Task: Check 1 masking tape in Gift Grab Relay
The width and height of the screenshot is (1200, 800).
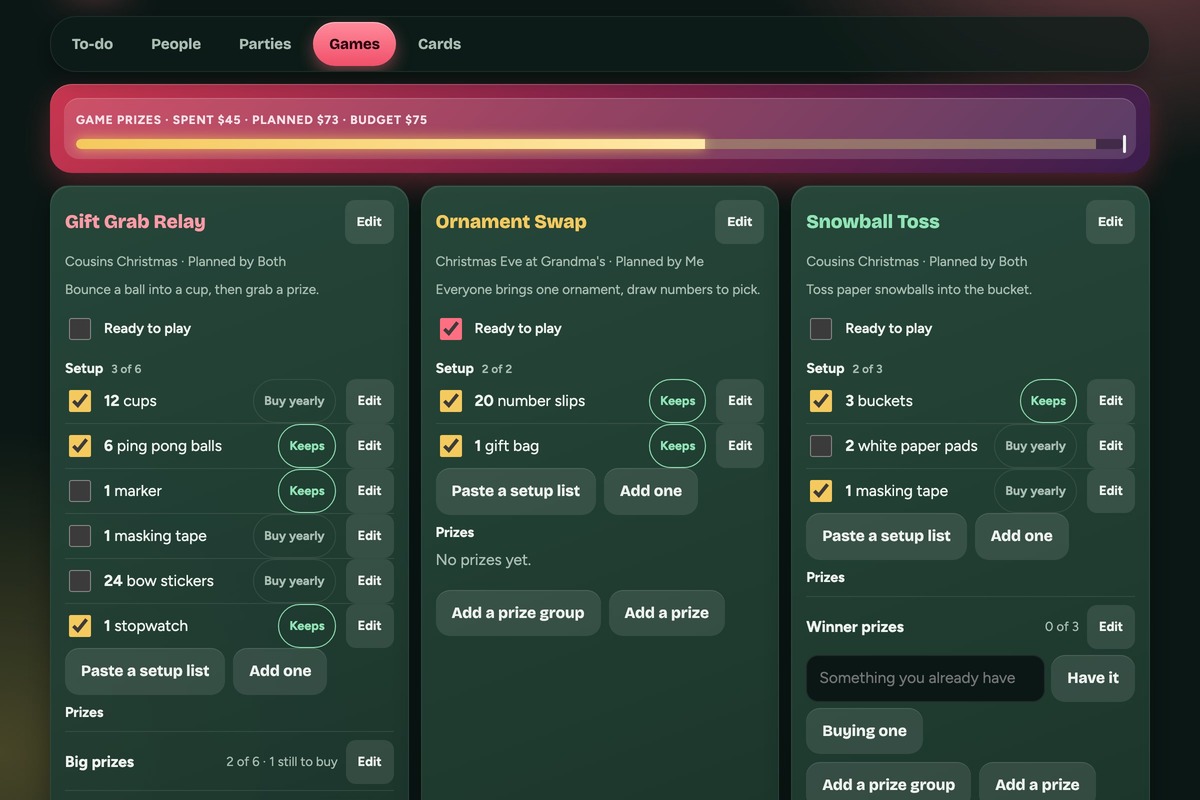Action: point(80,536)
